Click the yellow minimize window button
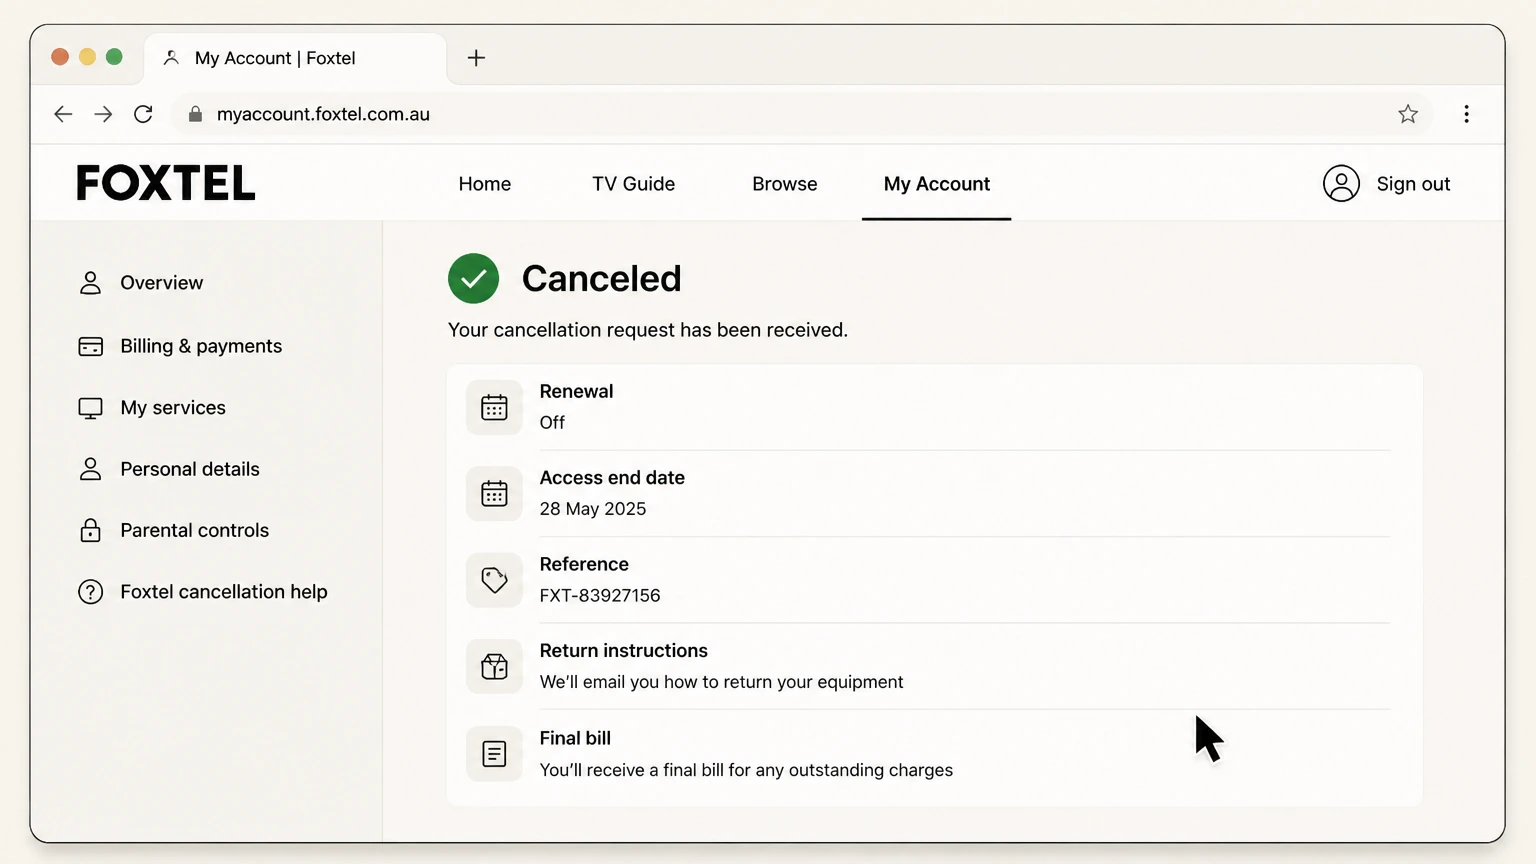Image resolution: width=1536 pixels, height=864 pixels. point(87,57)
